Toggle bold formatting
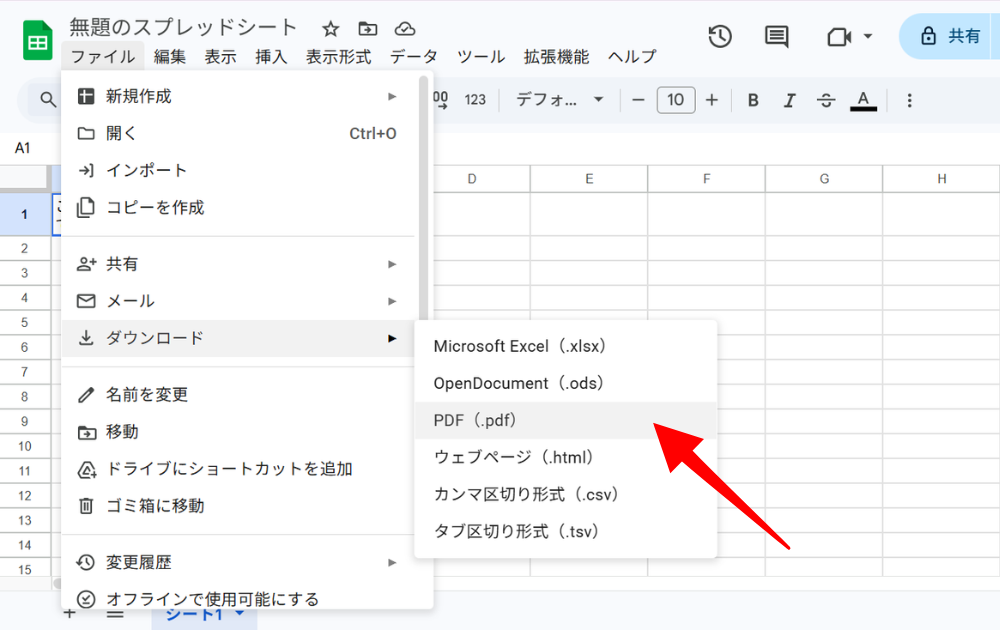Image resolution: width=1000 pixels, height=630 pixels. click(x=754, y=100)
